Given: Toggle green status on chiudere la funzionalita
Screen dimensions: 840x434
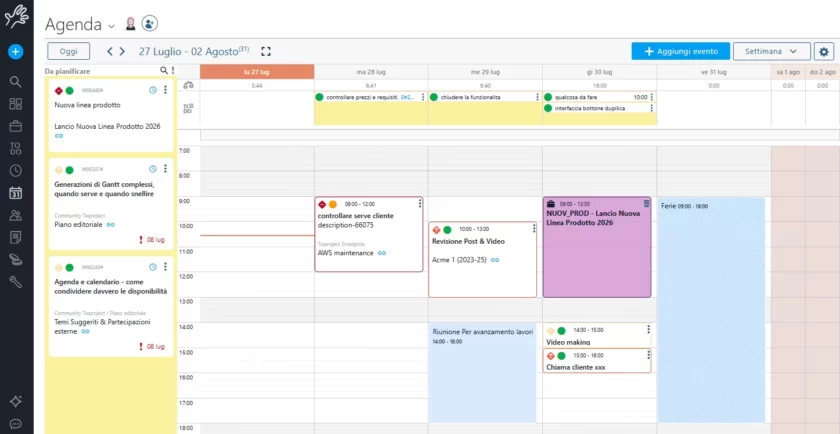Looking at the screenshot, I should 434,97.
